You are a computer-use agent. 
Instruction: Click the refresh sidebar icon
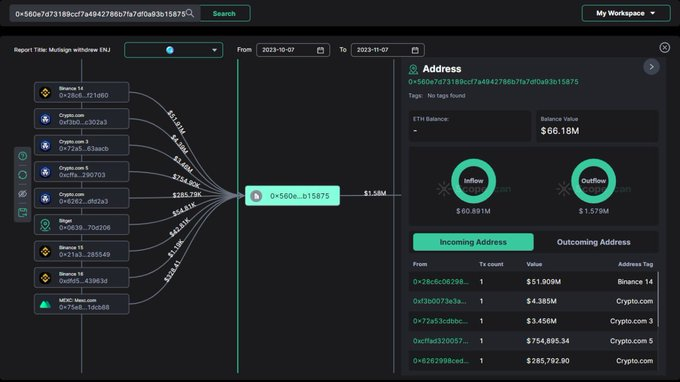coord(23,175)
